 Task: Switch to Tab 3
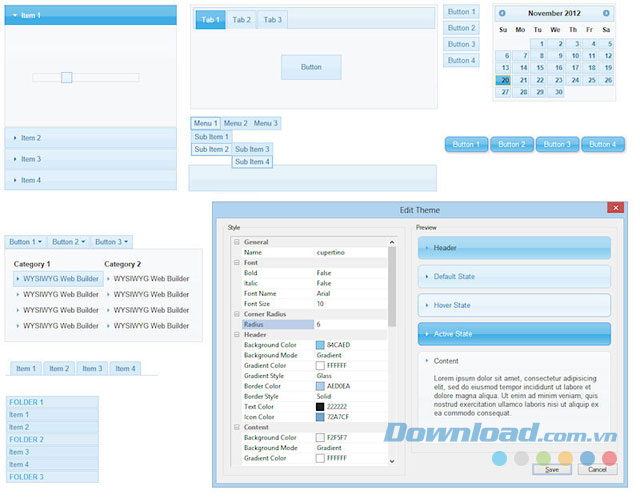pyautogui.click(x=272, y=20)
